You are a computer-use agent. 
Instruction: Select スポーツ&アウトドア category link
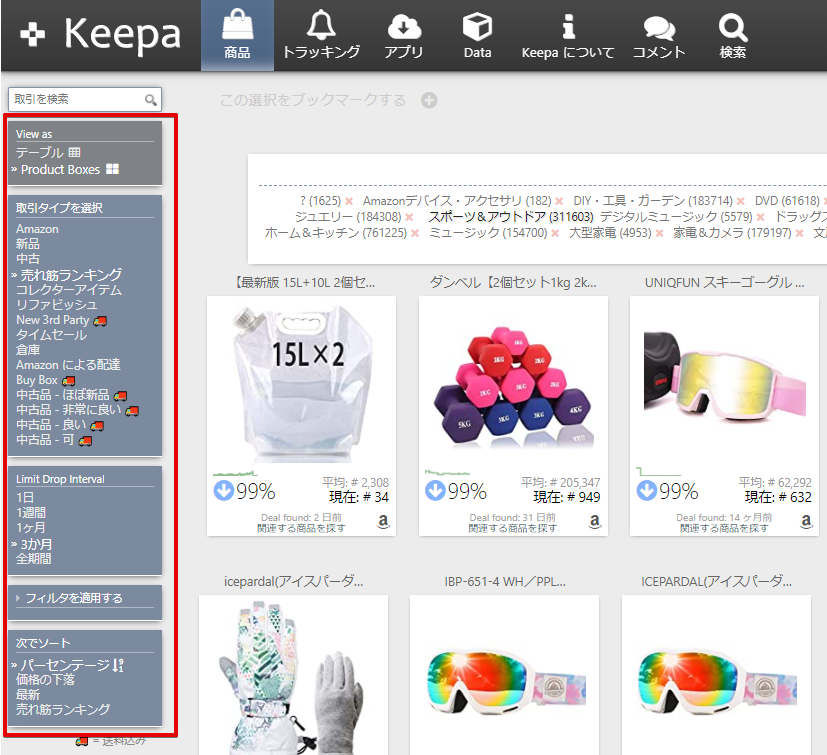[x=510, y=217]
